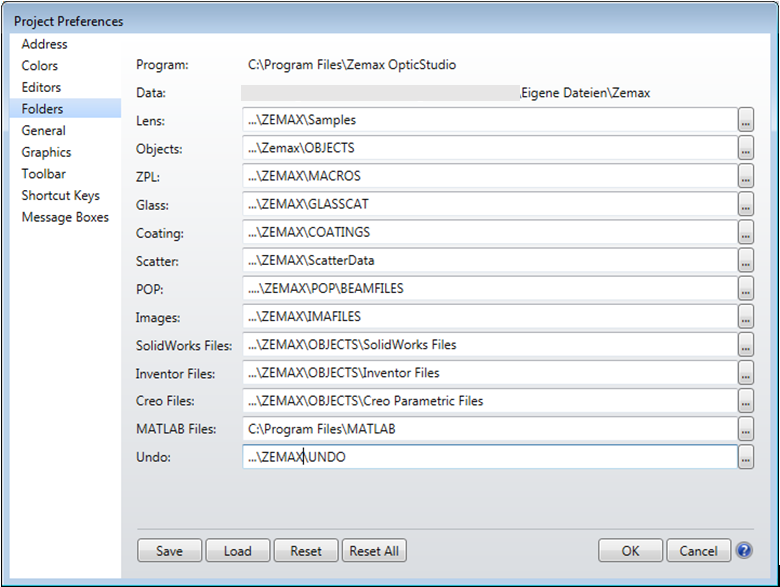Click into the Objects folder path field
The image size is (780, 587).
point(490,148)
